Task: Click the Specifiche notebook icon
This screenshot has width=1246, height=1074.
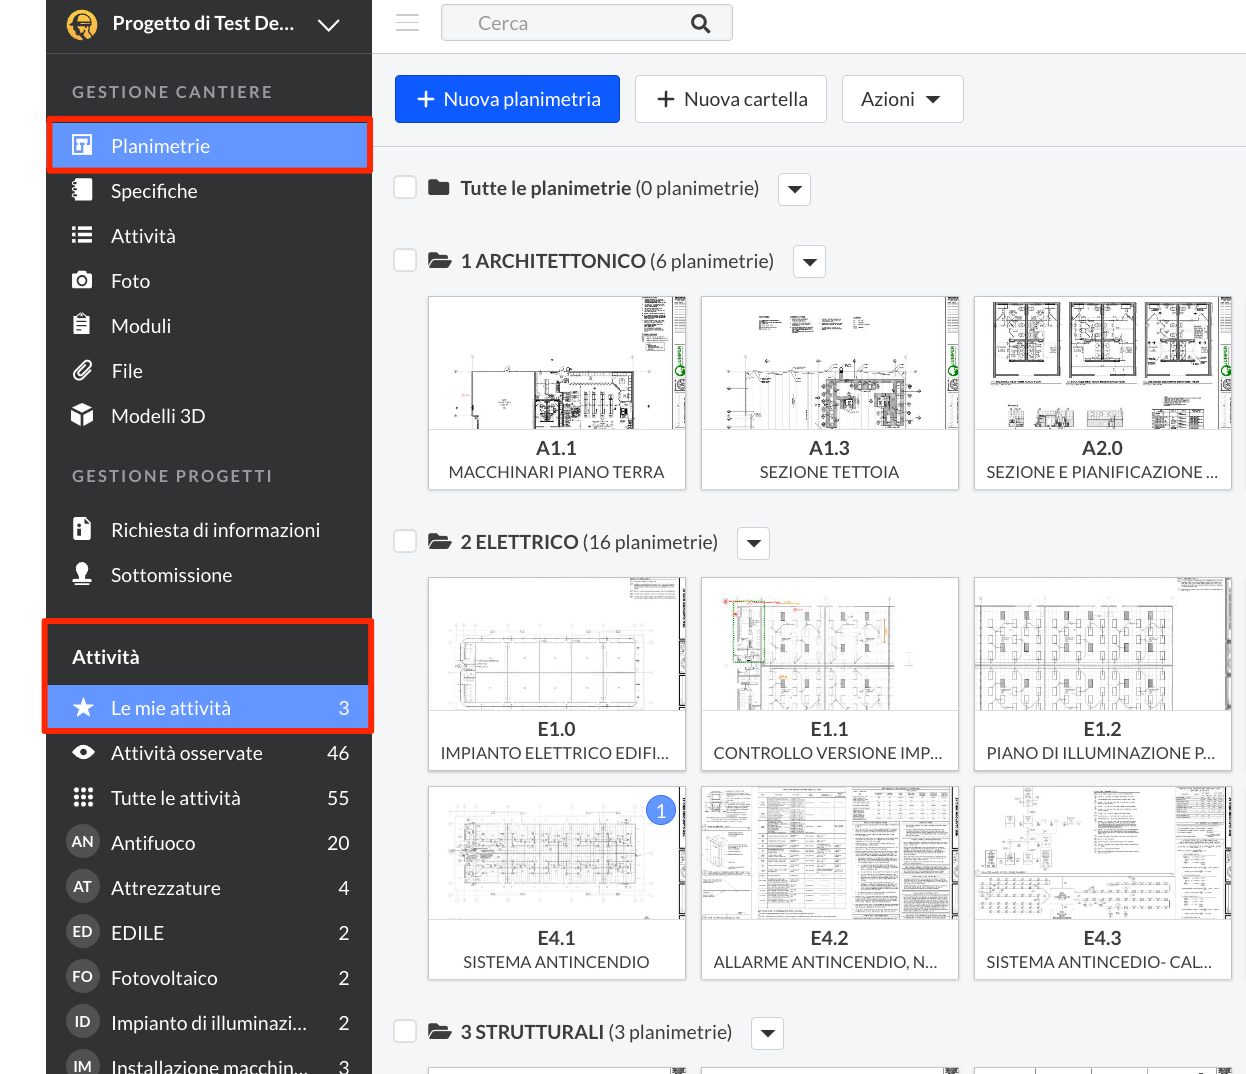Action: click(x=82, y=190)
